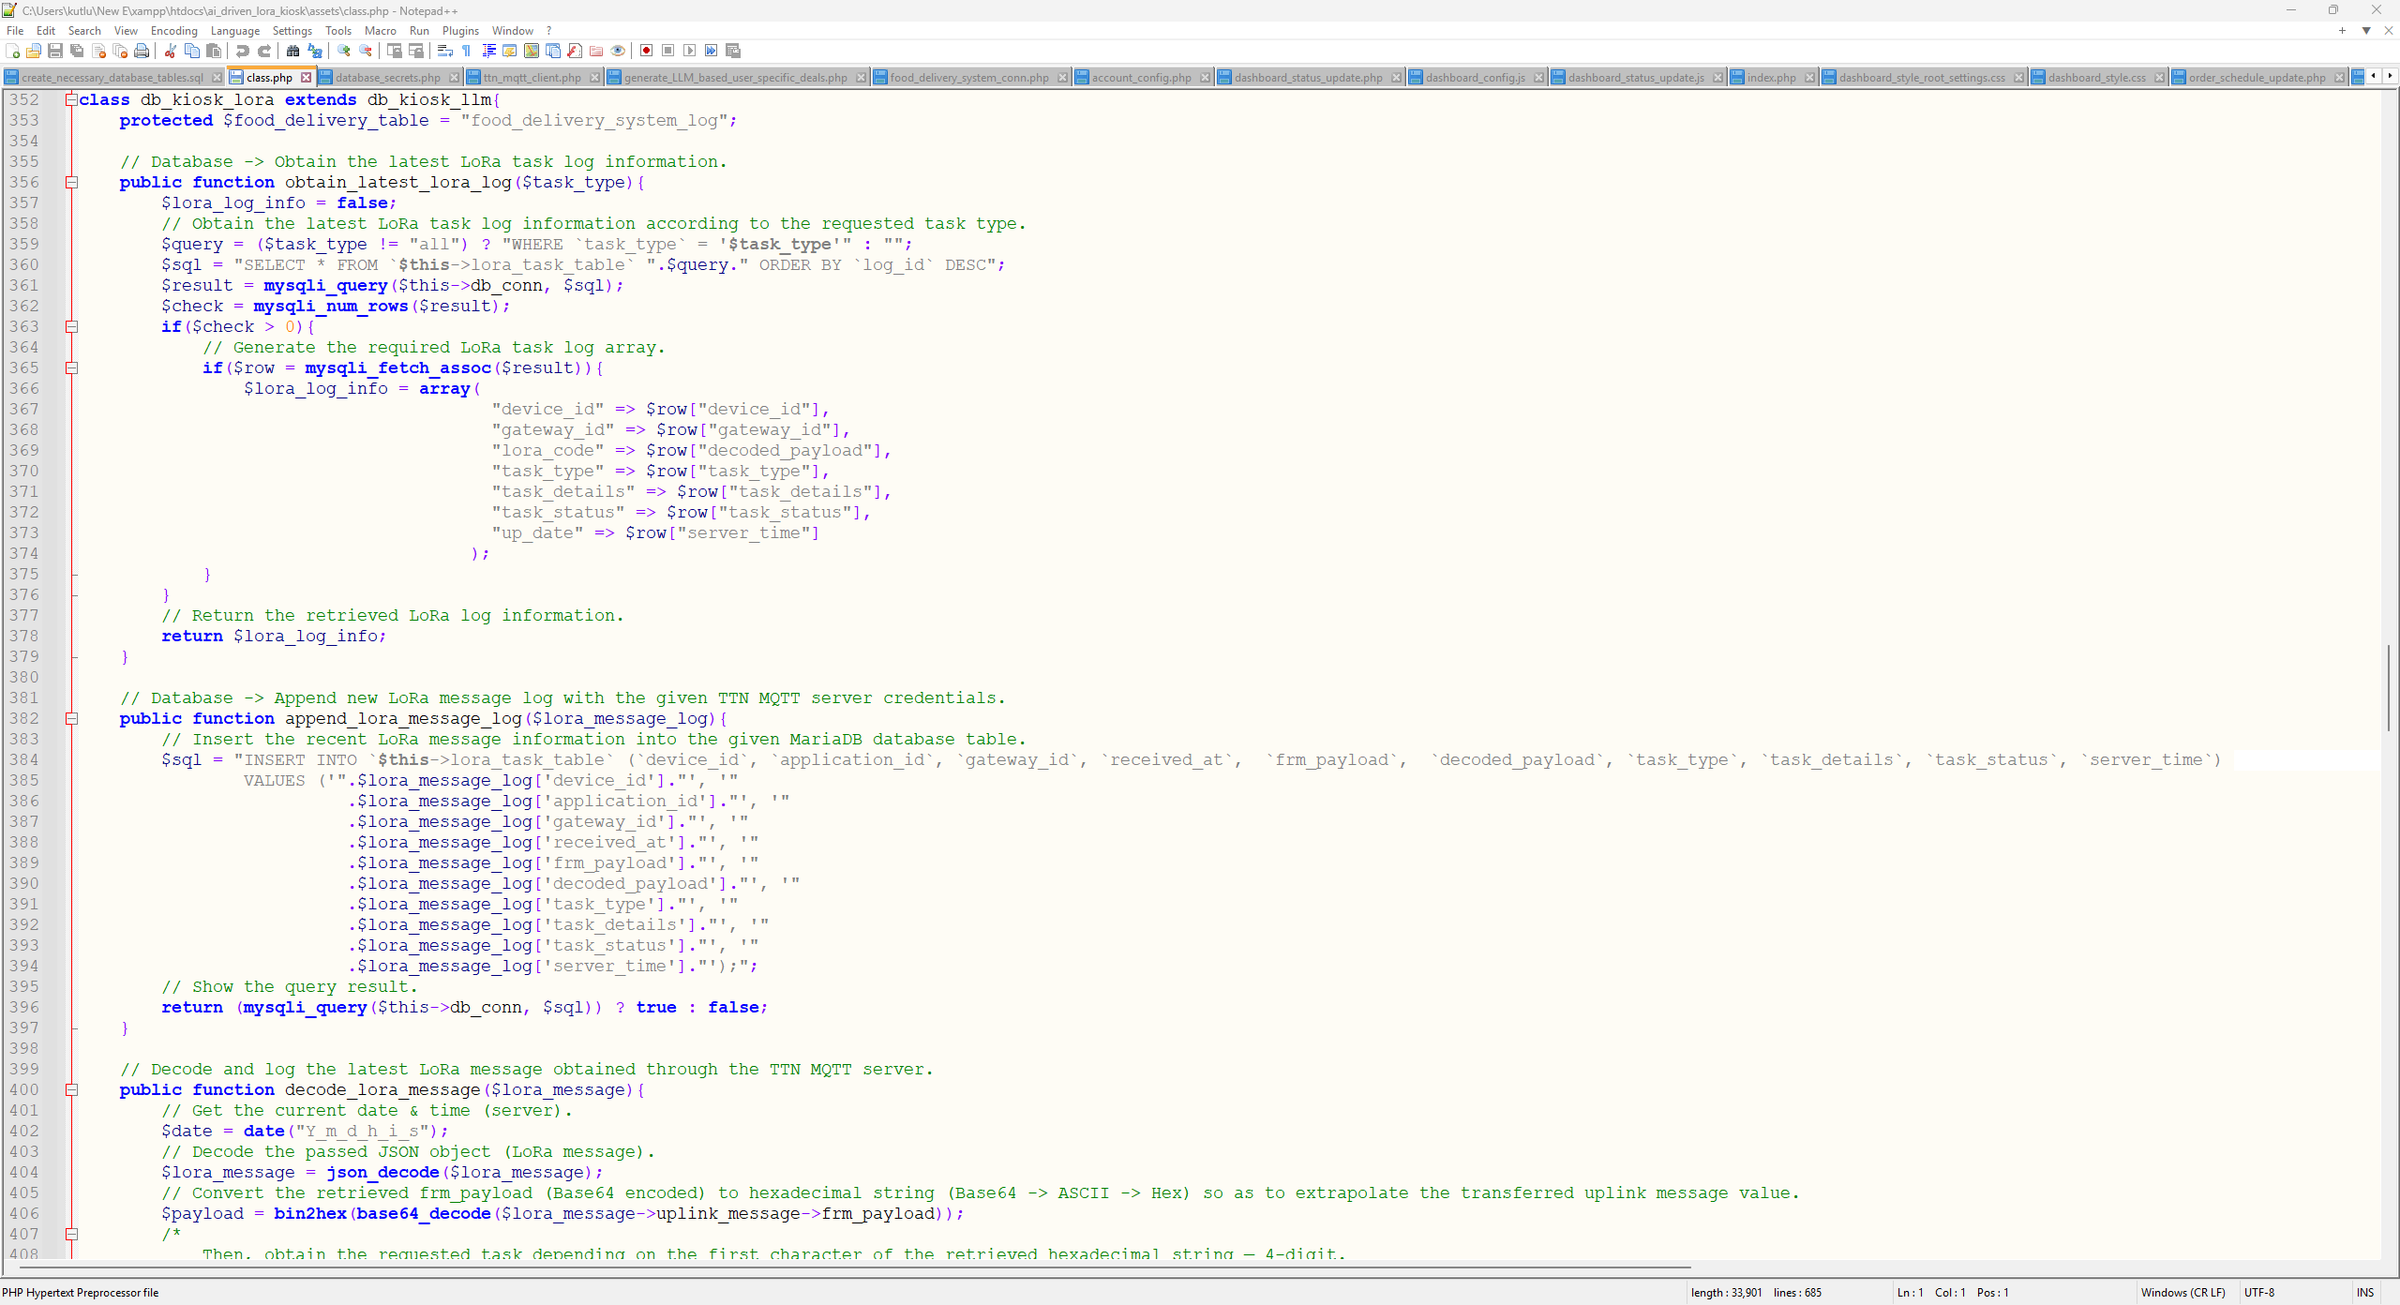Cut selection with scissors icon
2400x1305 pixels.
pos(170,51)
